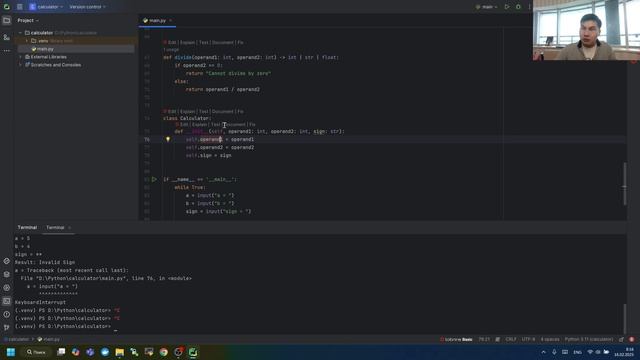Open the Python Console layers icon
Screen dimensions: 640x360
pos(7,274)
